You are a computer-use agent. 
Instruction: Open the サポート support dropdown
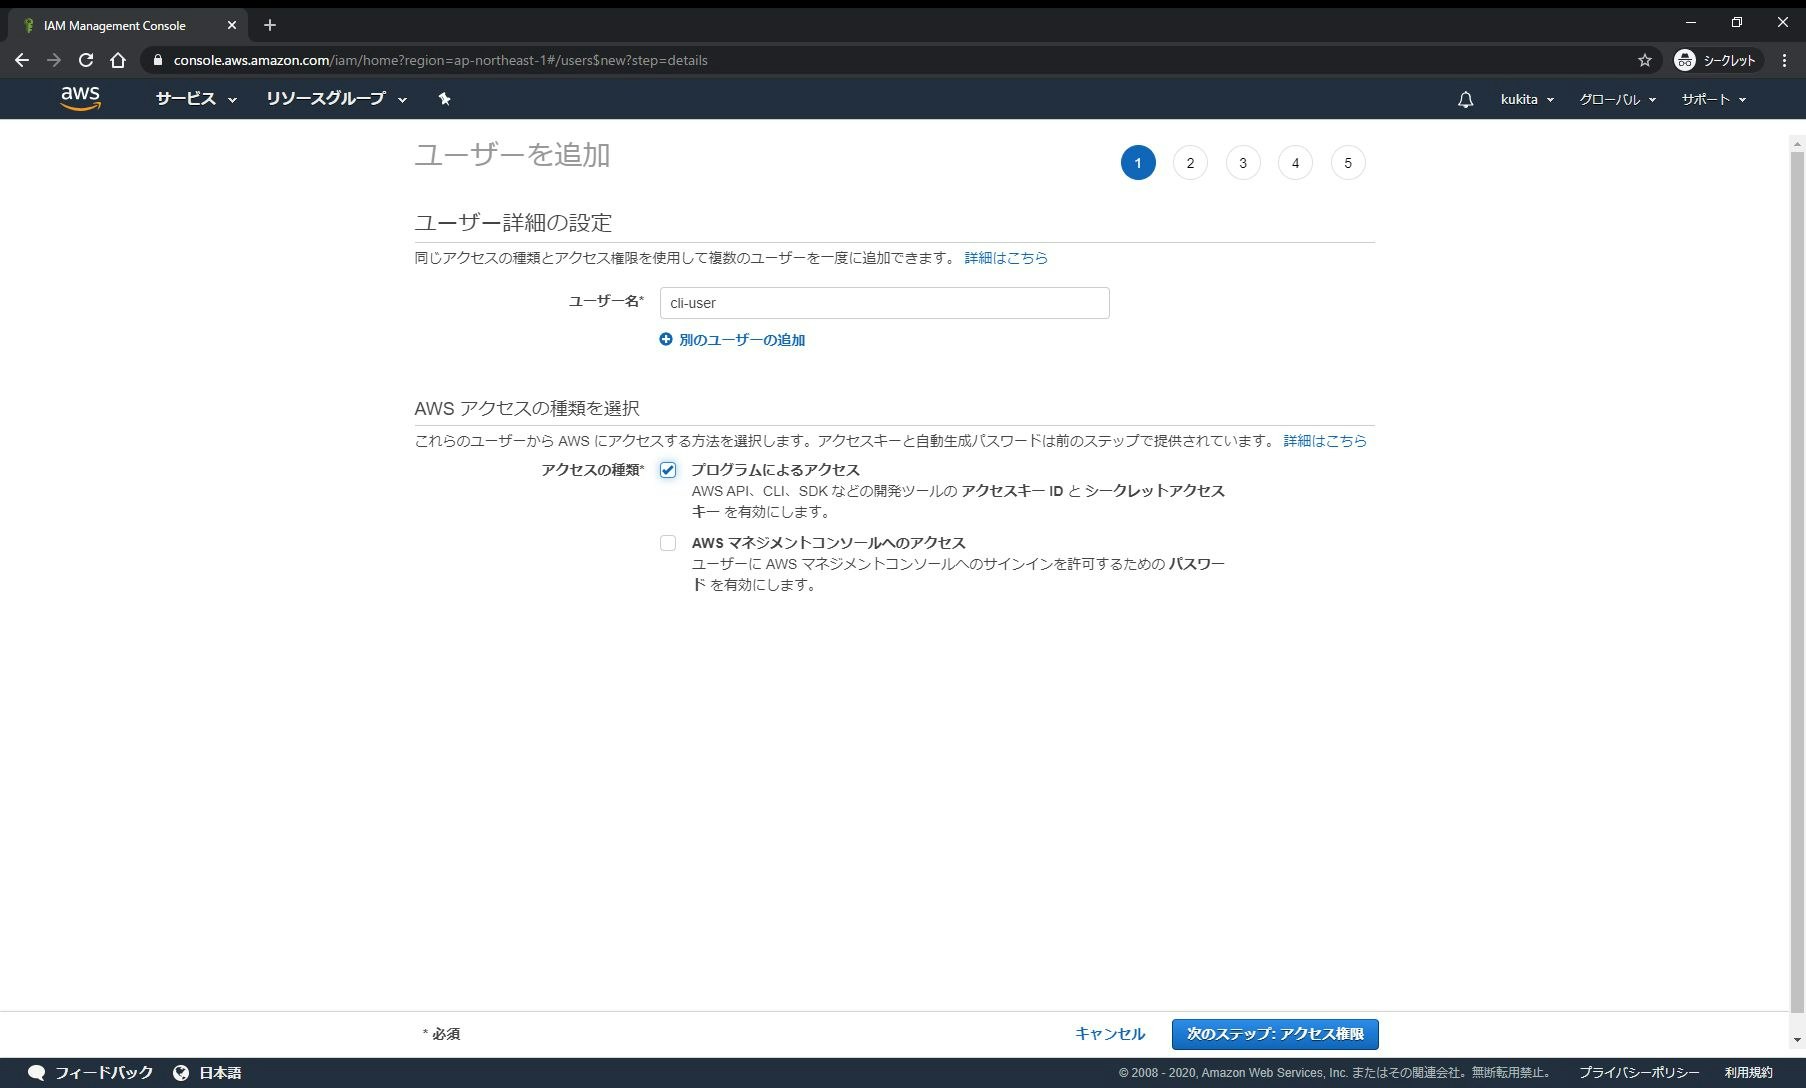(x=1713, y=99)
